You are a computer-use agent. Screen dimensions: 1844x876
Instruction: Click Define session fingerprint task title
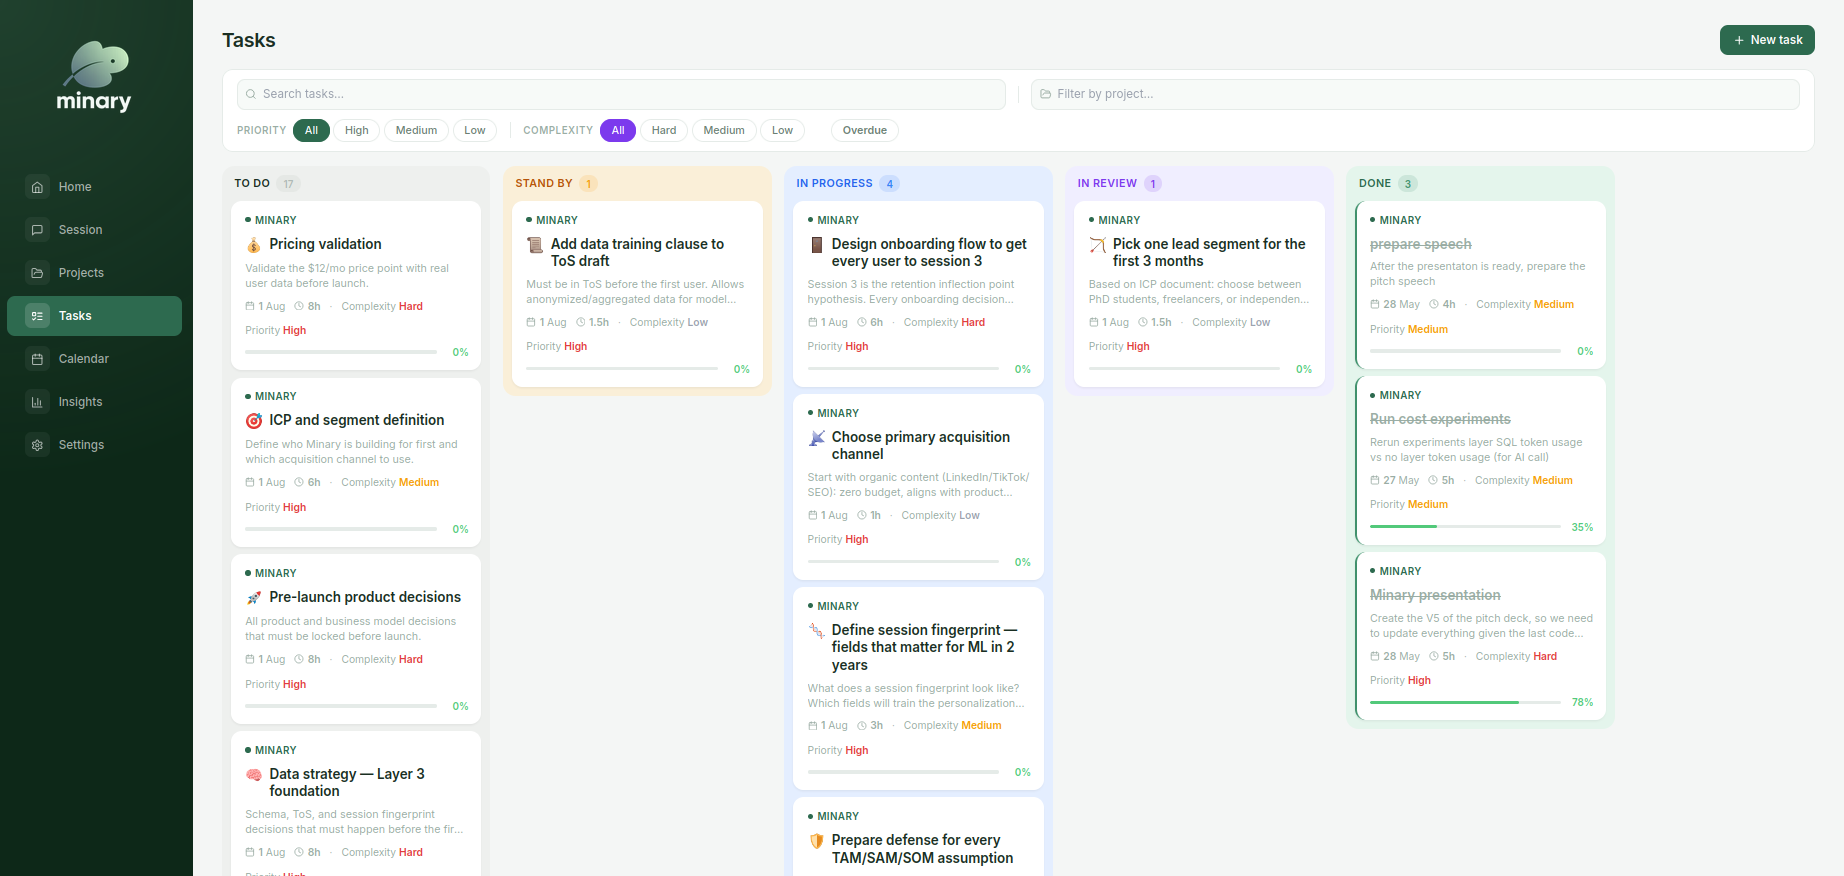[x=924, y=647]
